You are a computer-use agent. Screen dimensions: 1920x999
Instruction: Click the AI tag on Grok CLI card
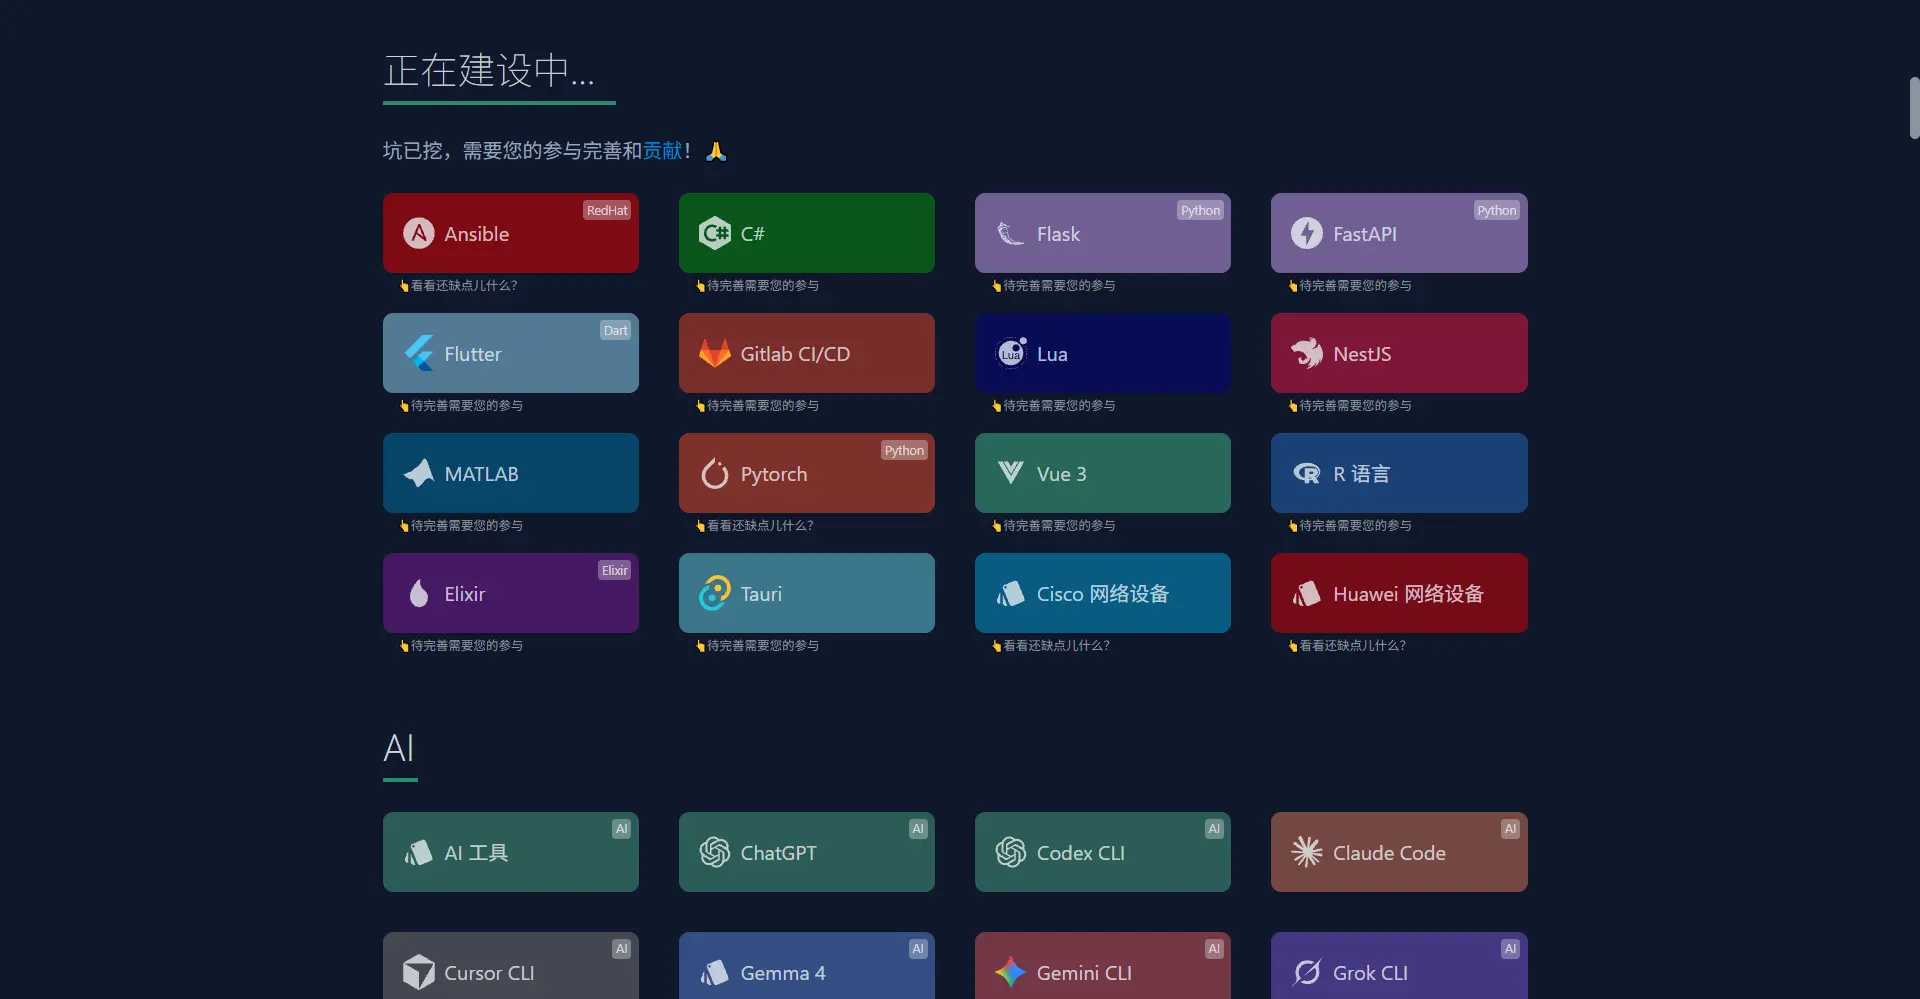(x=1510, y=949)
